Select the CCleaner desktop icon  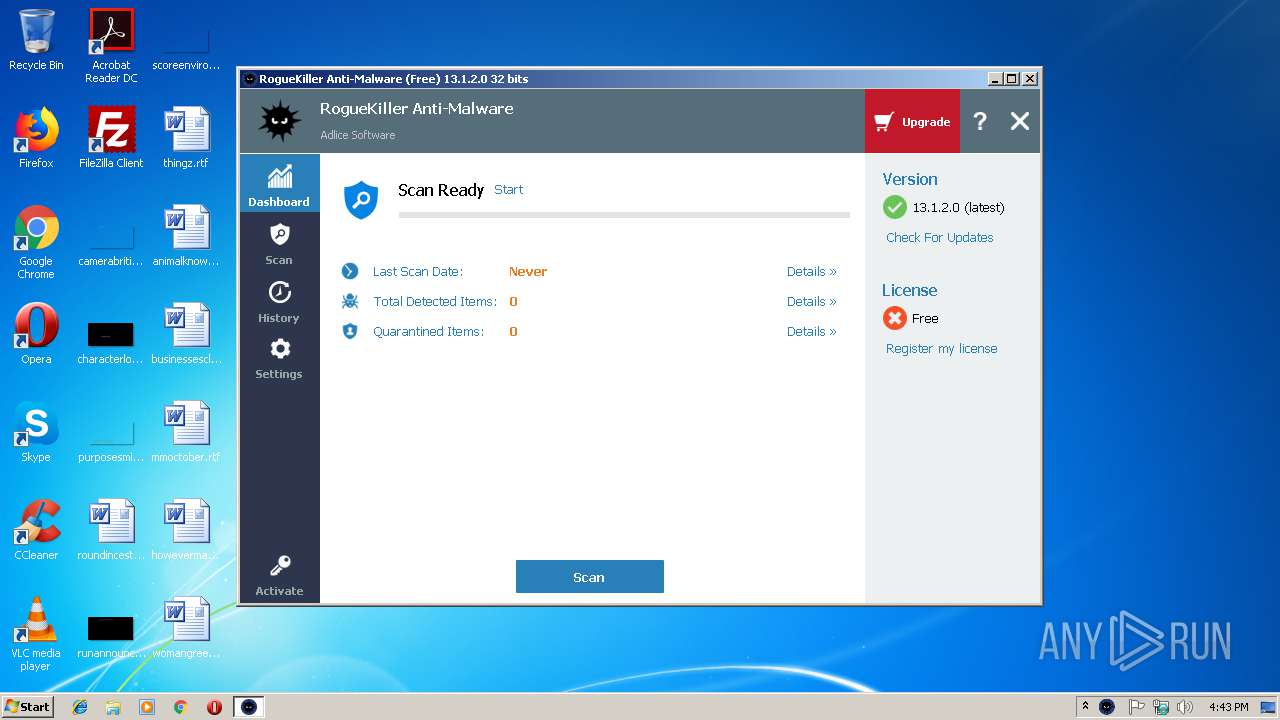[36, 530]
